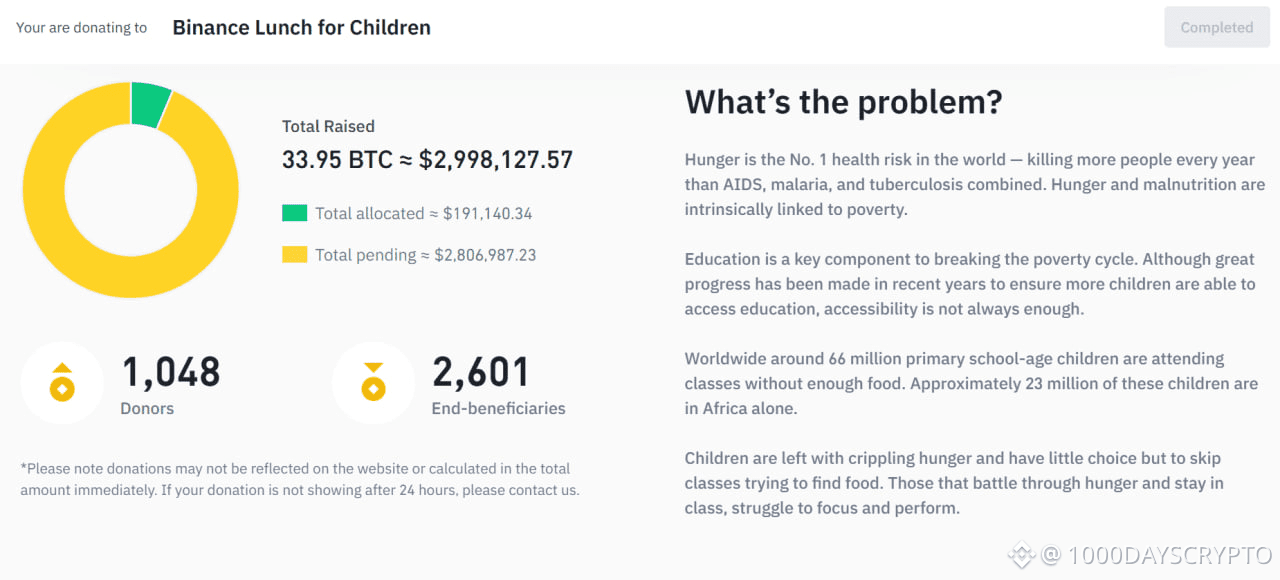The height and width of the screenshot is (580, 1280).
Task: Click the "Your are donating to" text
Action: pos(81,28)
